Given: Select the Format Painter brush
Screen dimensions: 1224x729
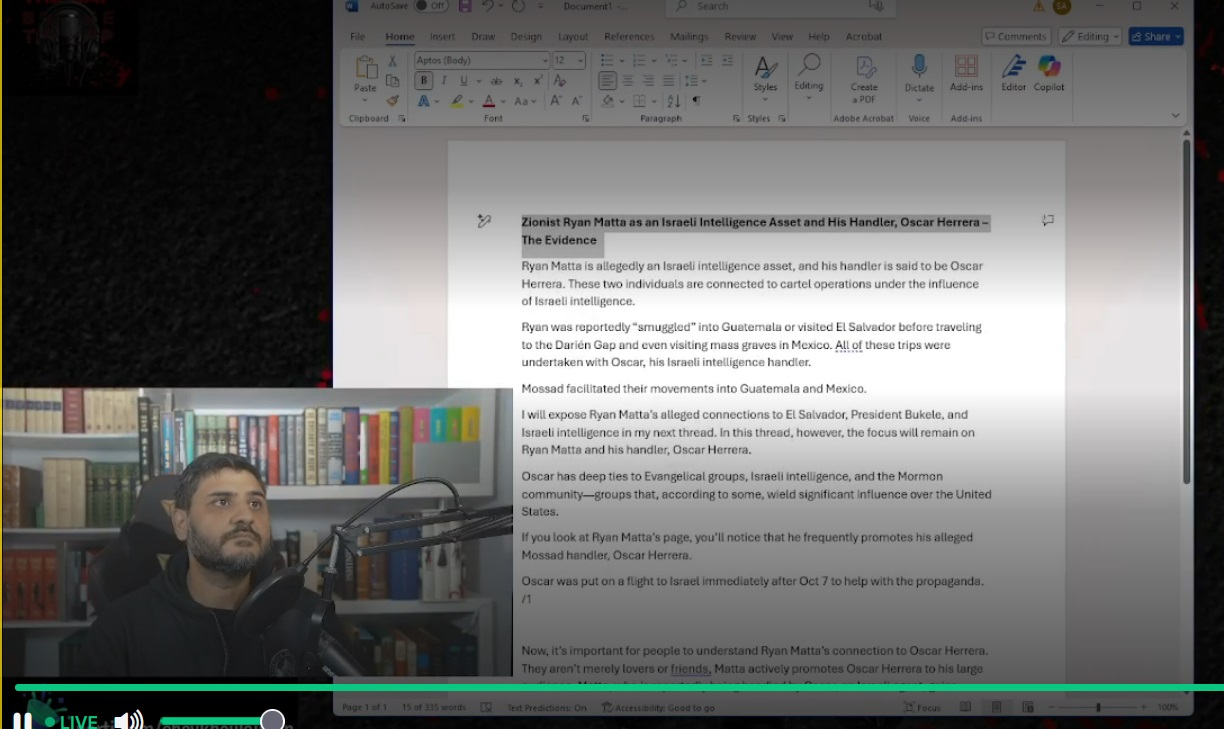Looking at the screenshot, I should (392, 100).
